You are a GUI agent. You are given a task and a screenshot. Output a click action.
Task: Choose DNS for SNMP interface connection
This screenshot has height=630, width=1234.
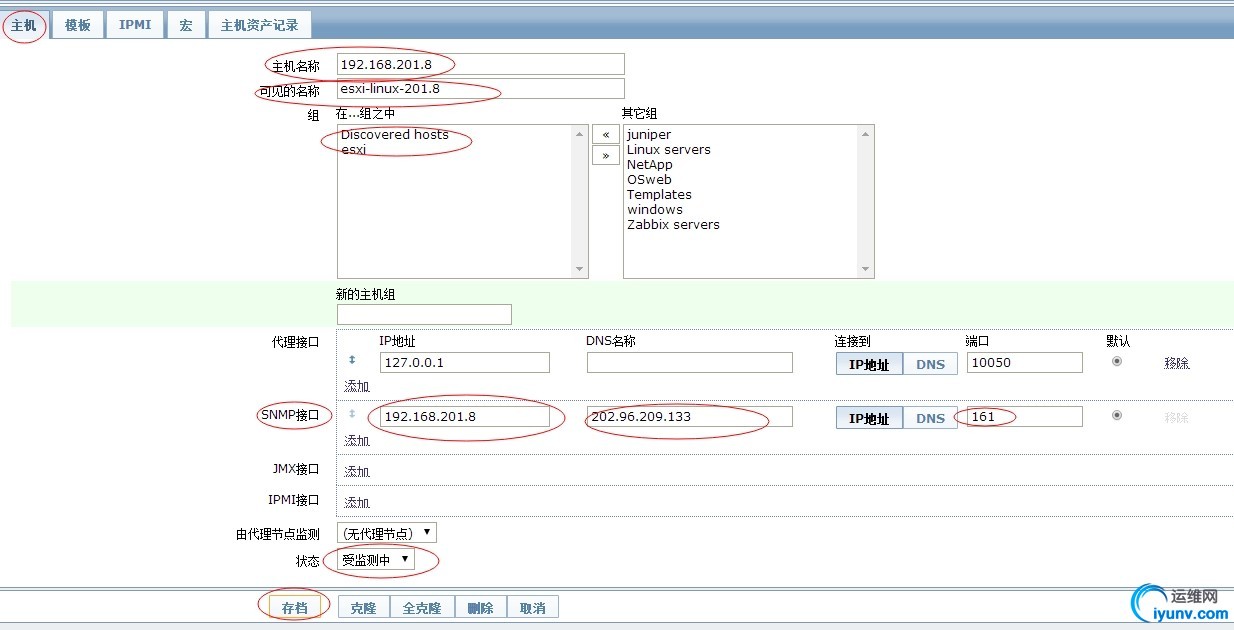(930, 418)
